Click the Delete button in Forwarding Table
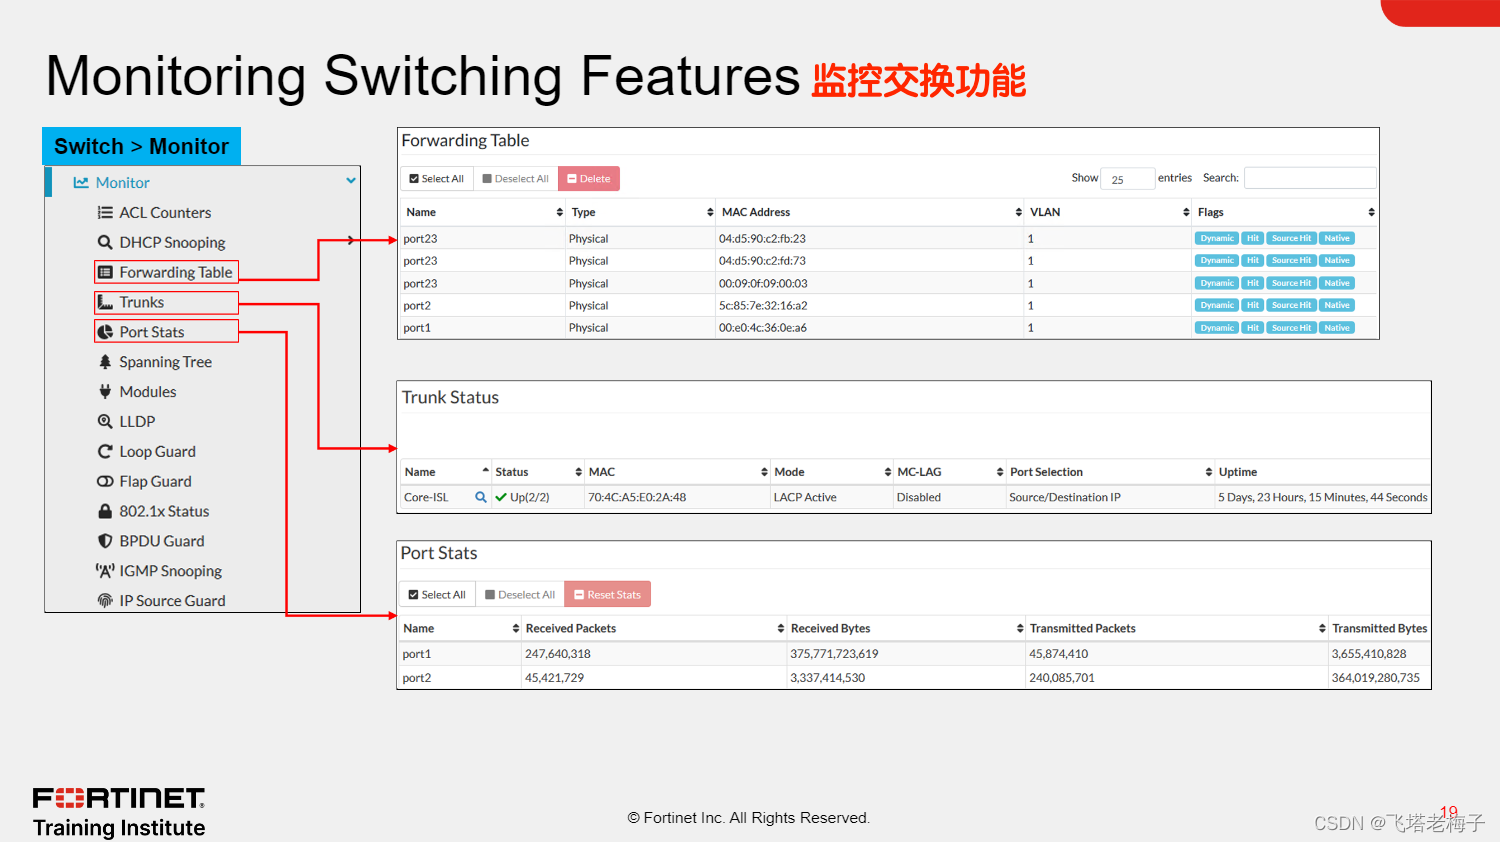 click(x=588, y=178)
